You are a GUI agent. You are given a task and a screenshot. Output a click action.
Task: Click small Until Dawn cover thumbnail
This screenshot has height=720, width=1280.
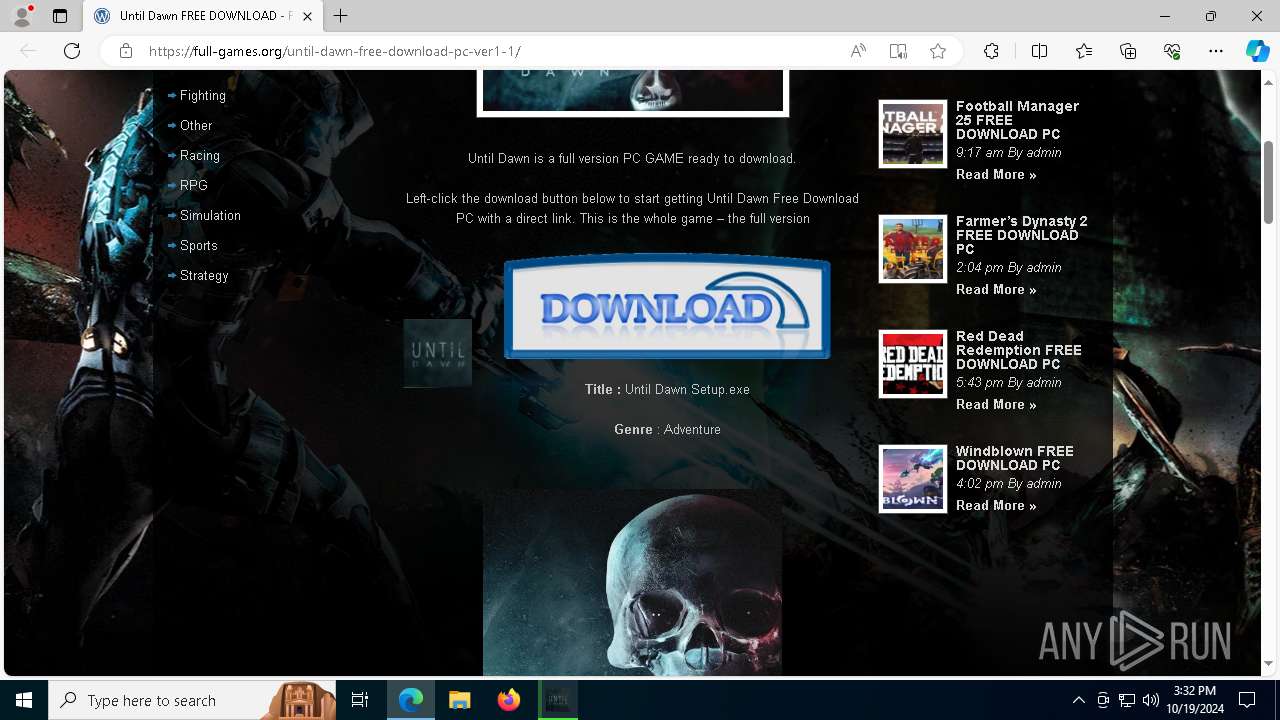(437, 353)
